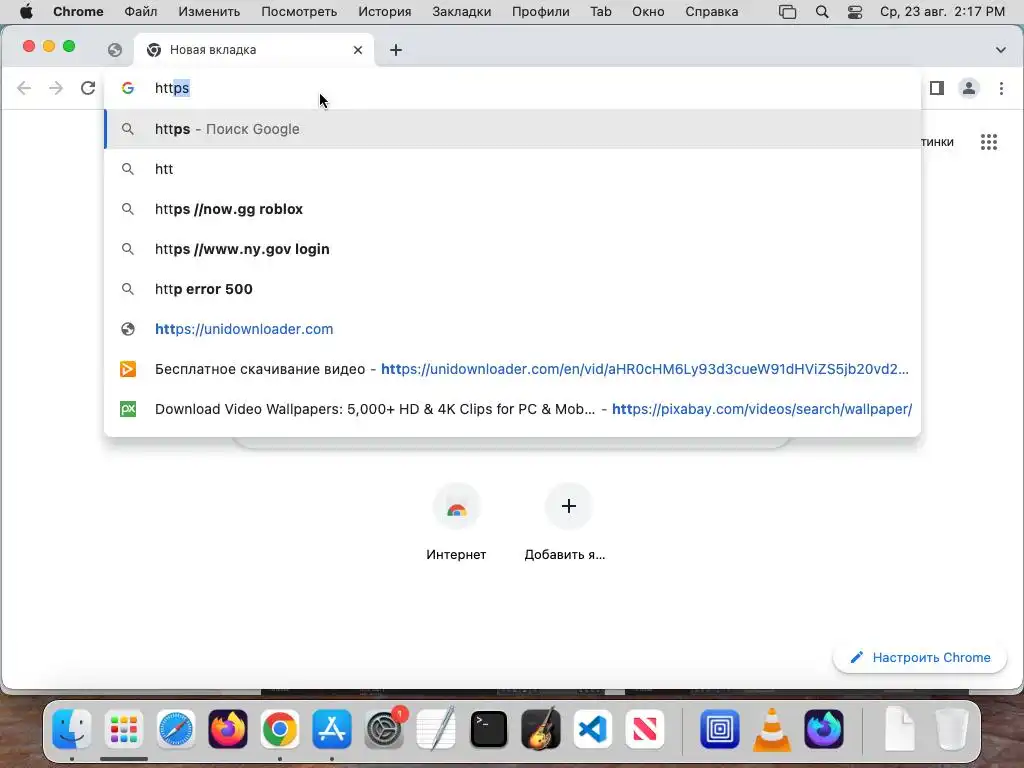This screenshot has width=1024, height=768.
Task: Open Terminal from the dock
Action: click(488, 729)
